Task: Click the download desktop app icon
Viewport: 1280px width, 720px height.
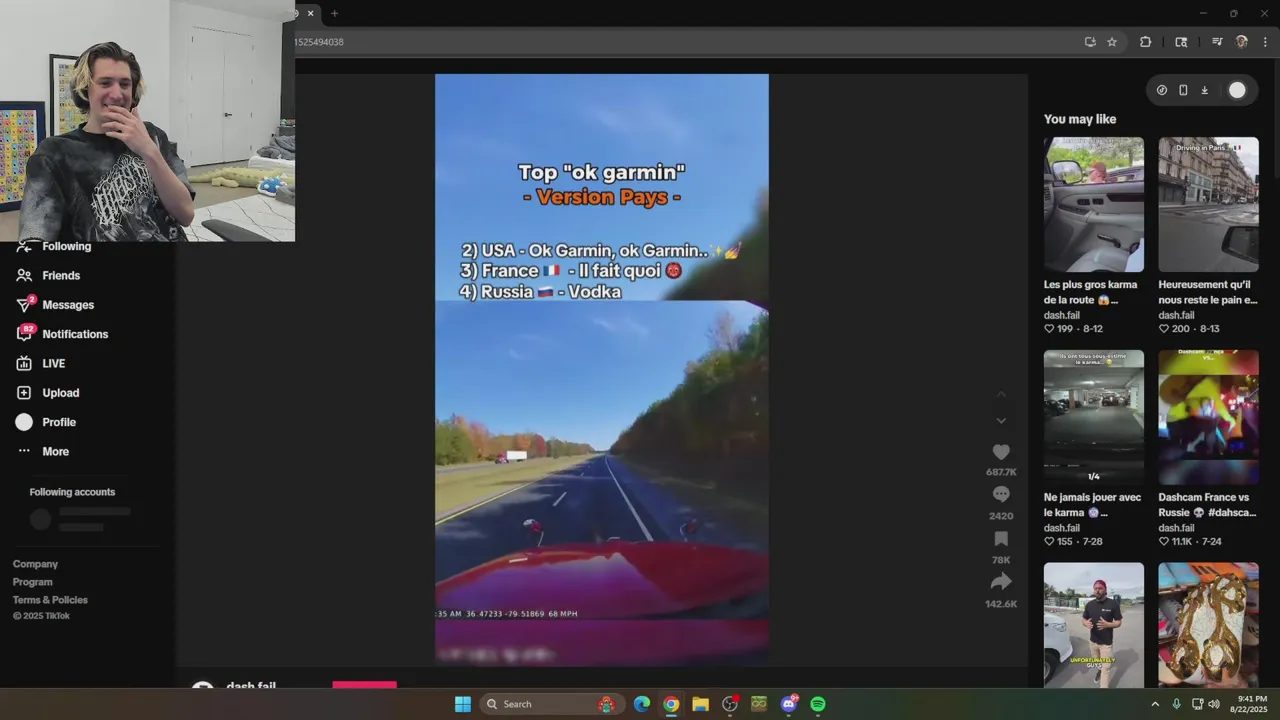Action: pos(1204,90)
